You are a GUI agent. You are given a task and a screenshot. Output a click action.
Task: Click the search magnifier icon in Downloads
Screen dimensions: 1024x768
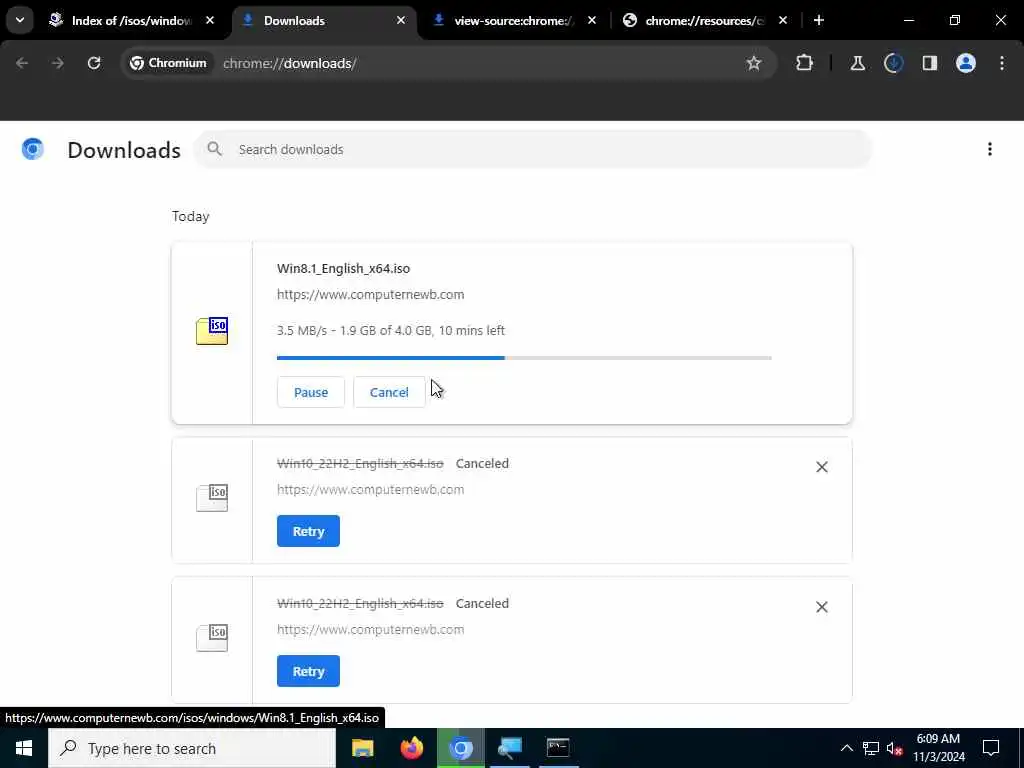coord(214,150)
